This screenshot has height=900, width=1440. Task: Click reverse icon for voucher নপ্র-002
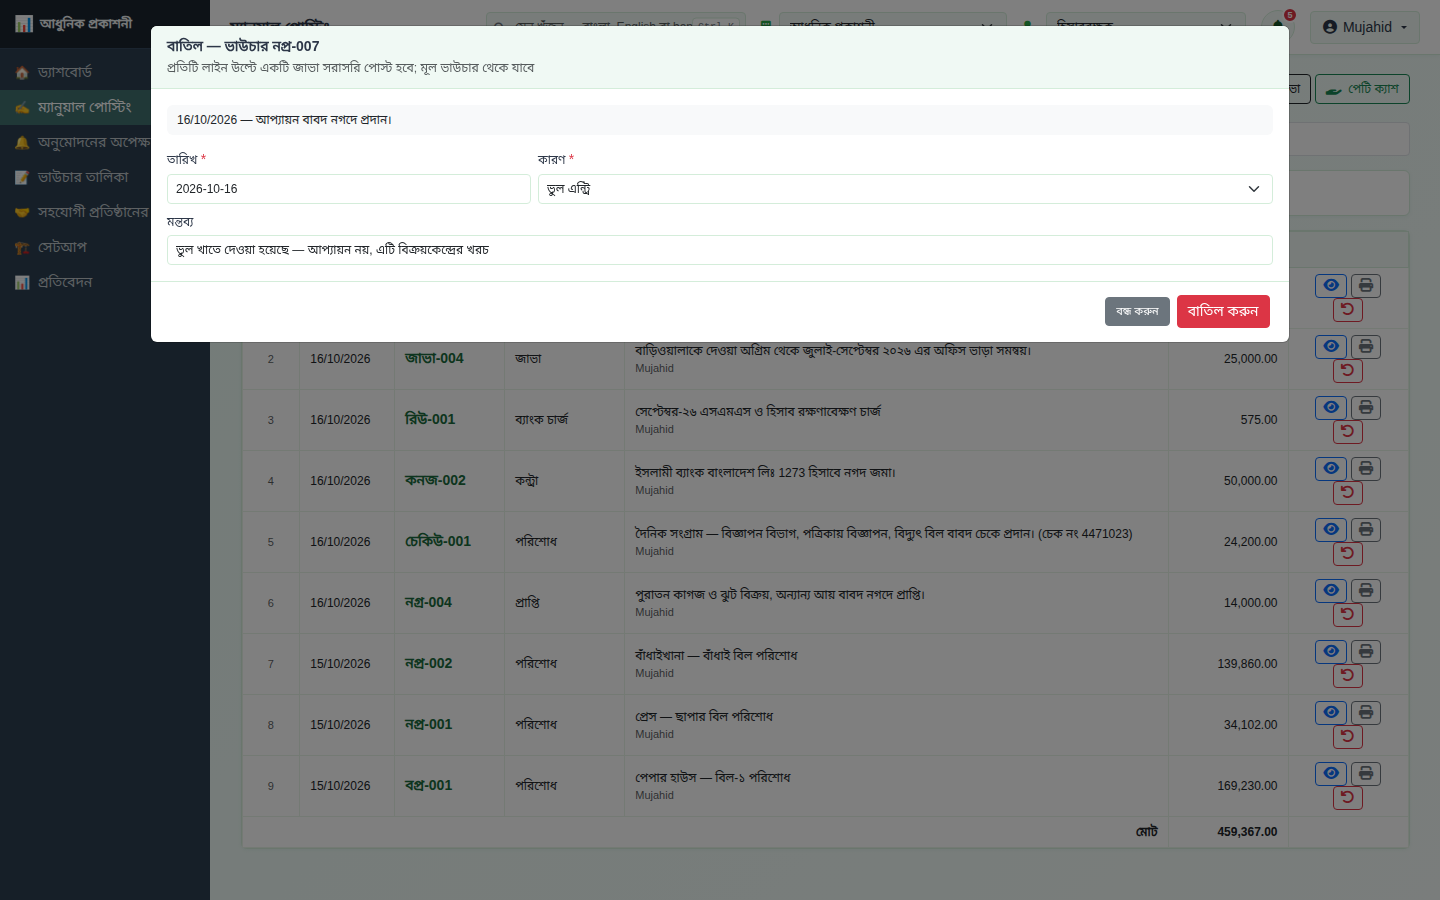1348,675
